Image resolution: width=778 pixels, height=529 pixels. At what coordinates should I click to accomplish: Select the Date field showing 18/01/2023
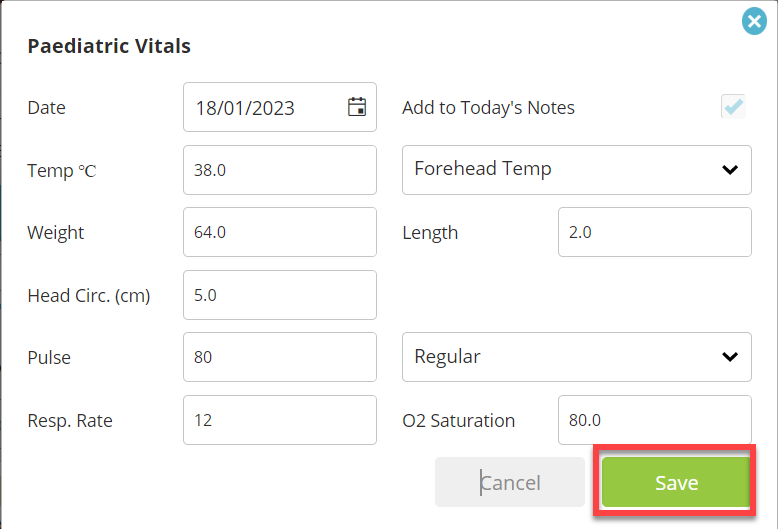[280, 107]
